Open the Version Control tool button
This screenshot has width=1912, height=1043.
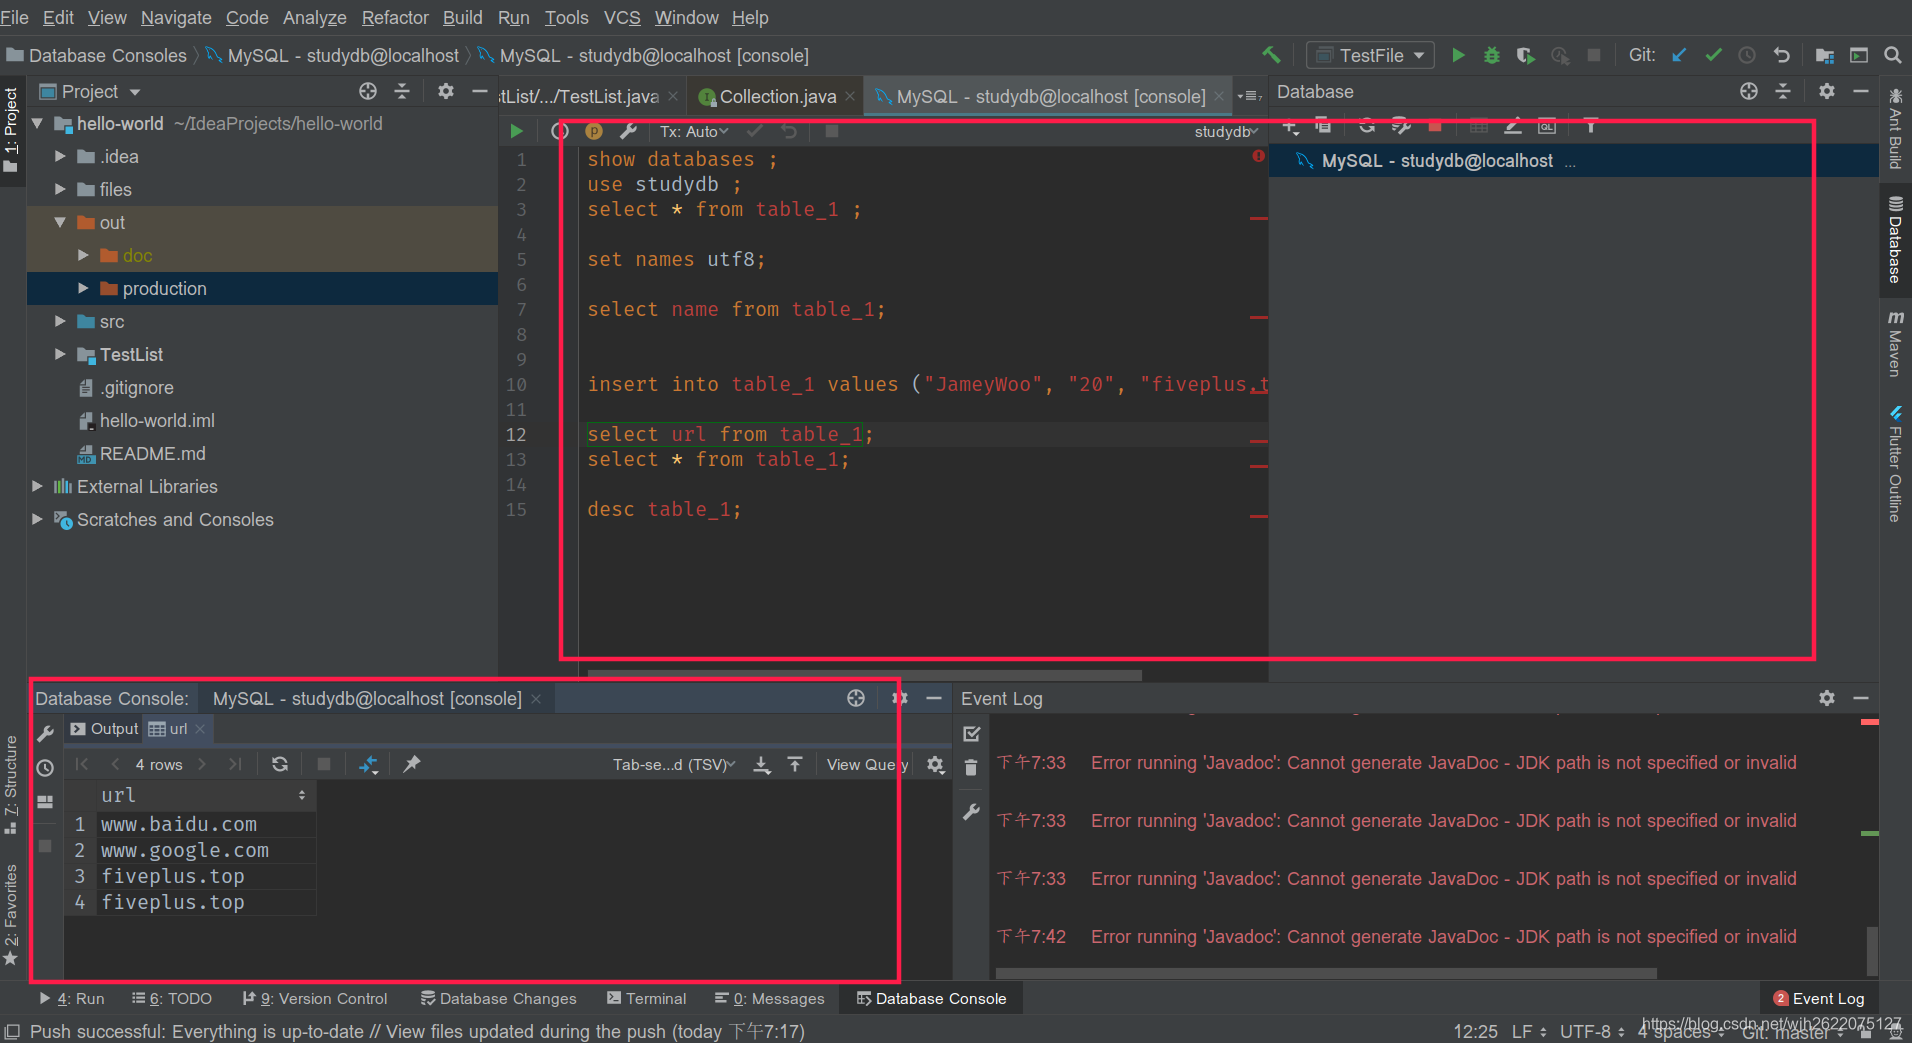(x=314, y=998)
